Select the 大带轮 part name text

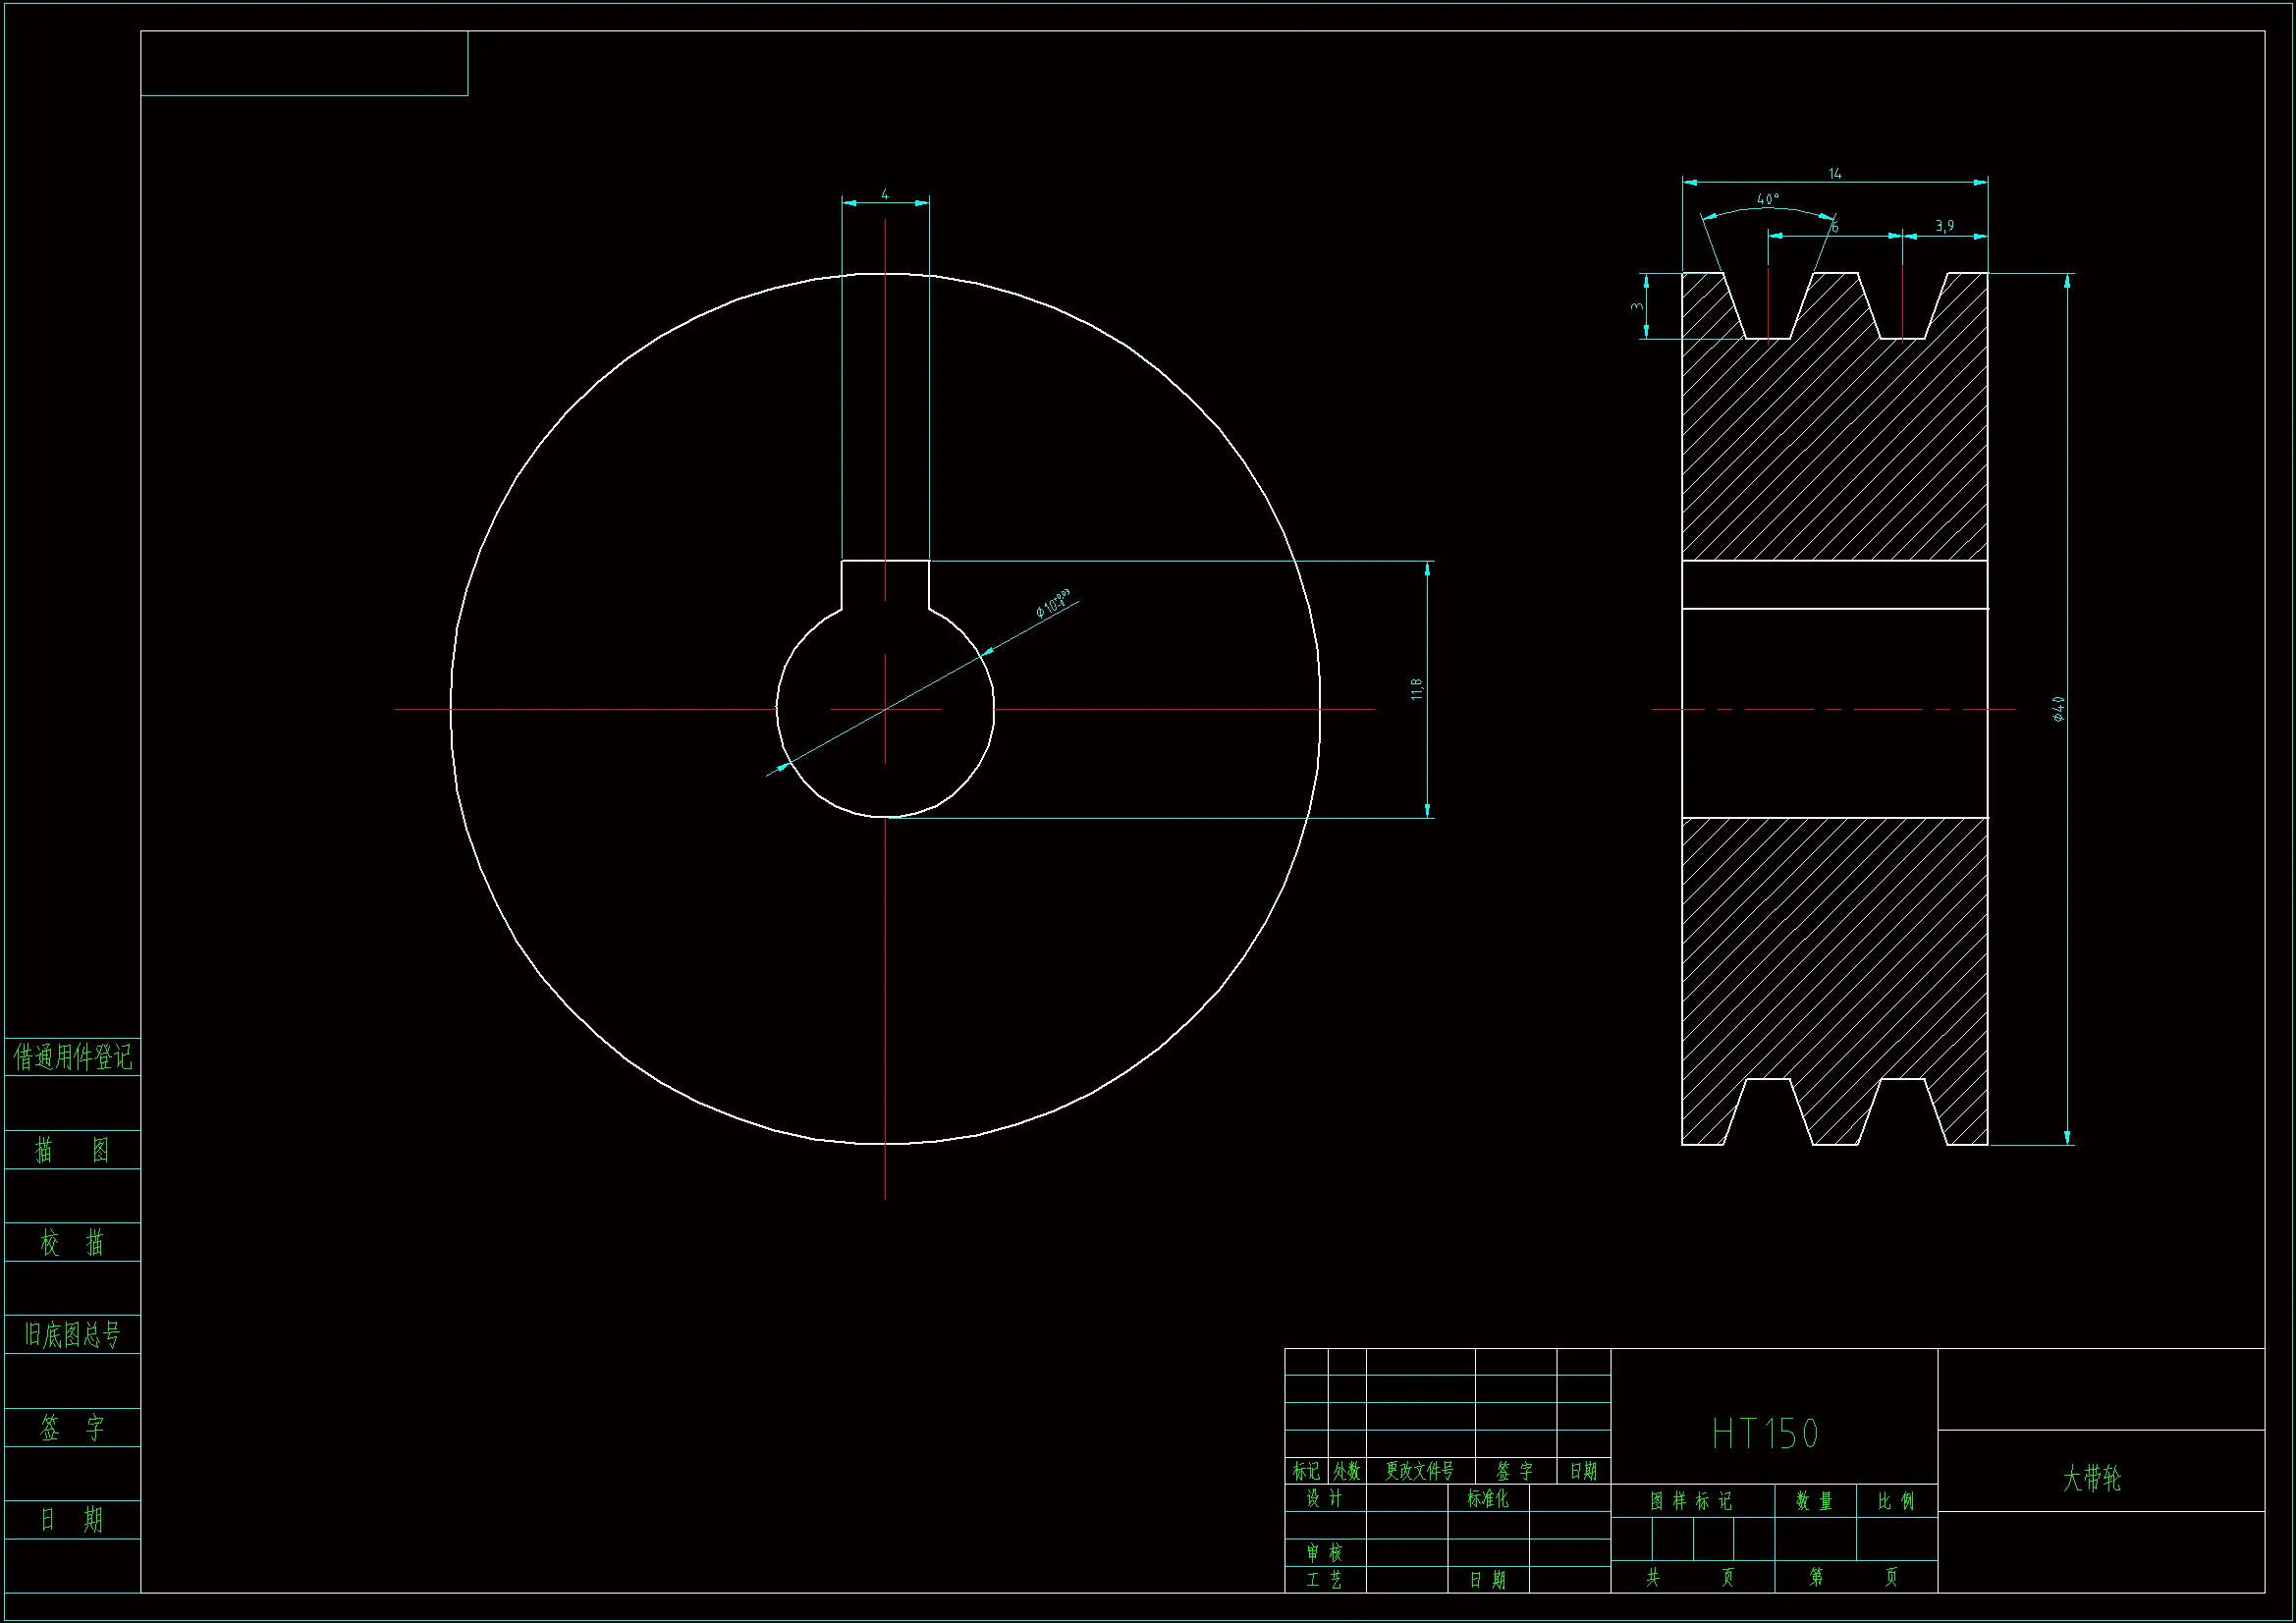pyautogui.click(x=2091, y=1478)
